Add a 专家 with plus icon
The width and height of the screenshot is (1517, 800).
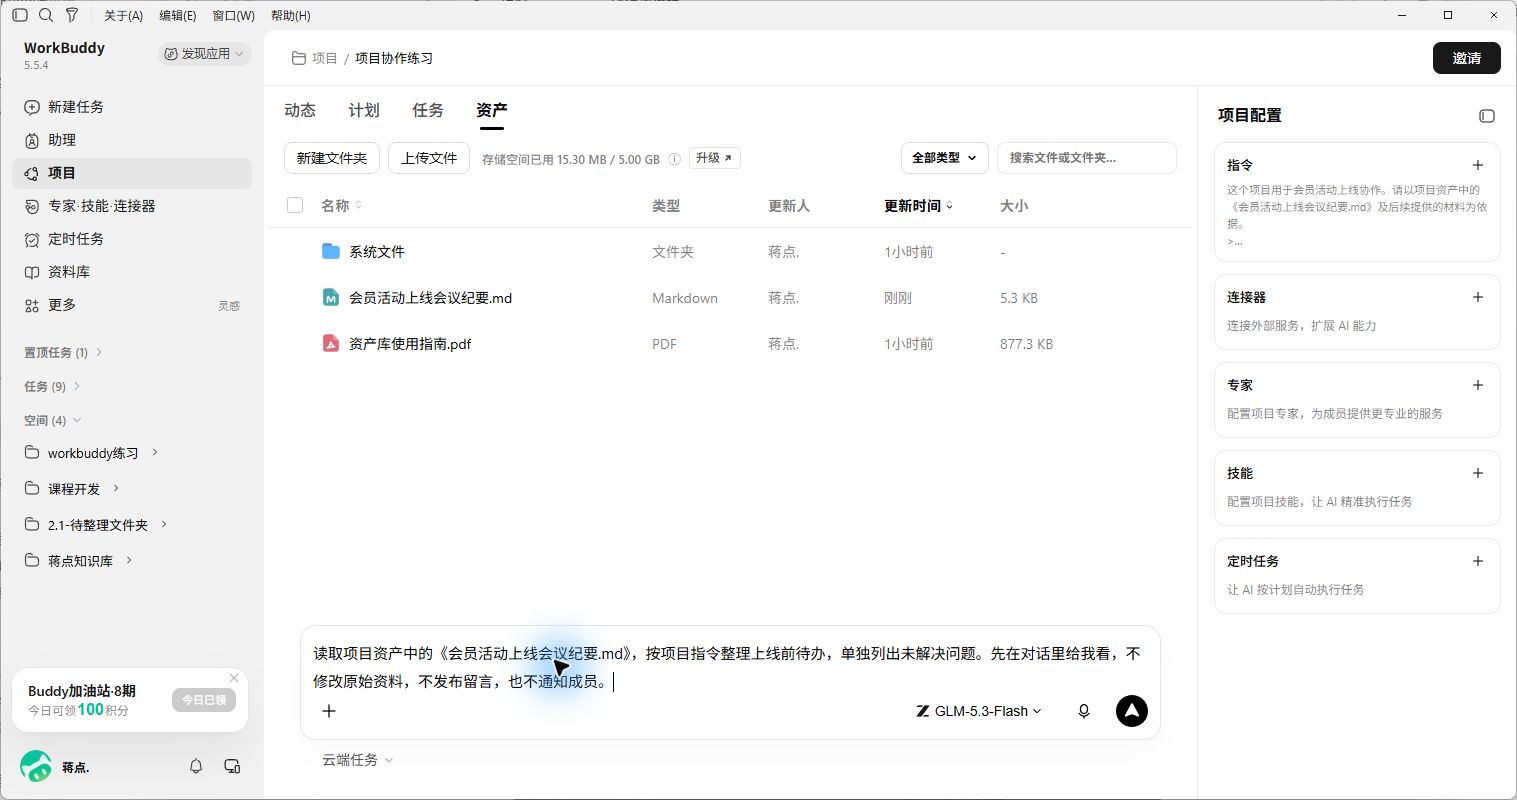[x=1478, y=385]
